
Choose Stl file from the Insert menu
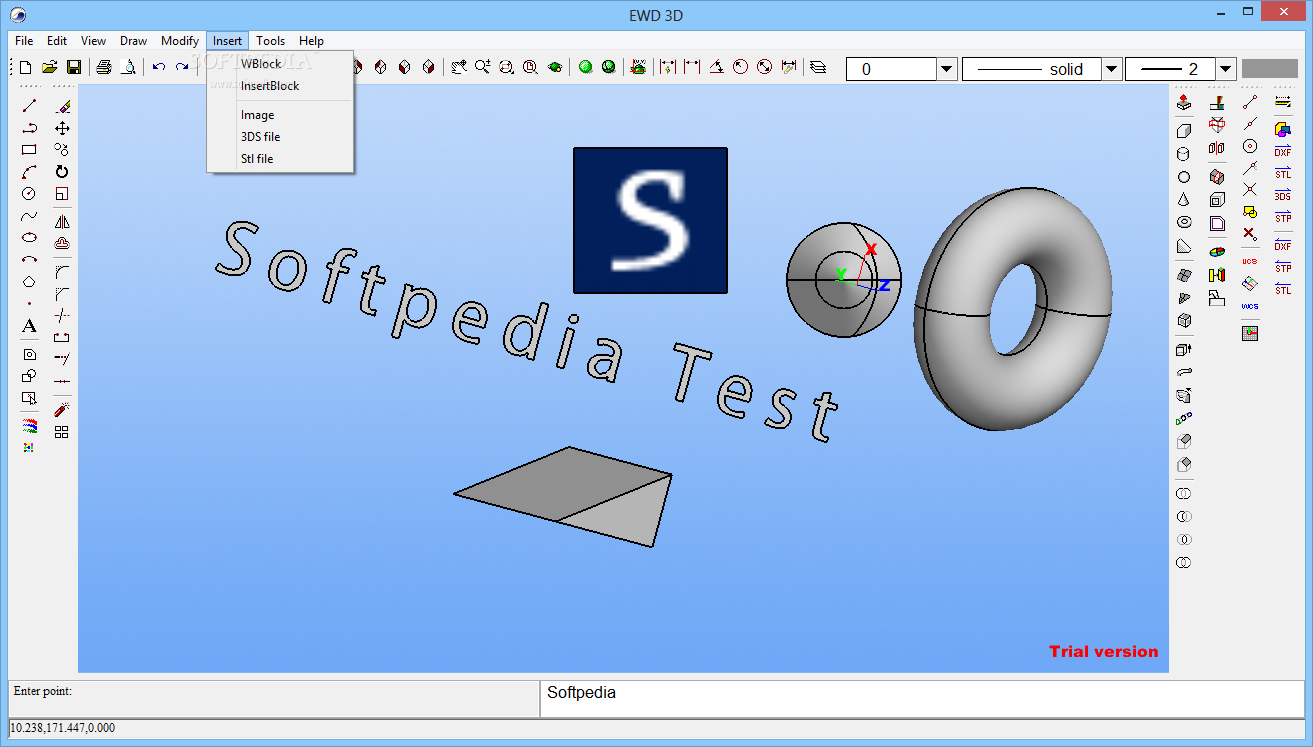click(280, 159)
